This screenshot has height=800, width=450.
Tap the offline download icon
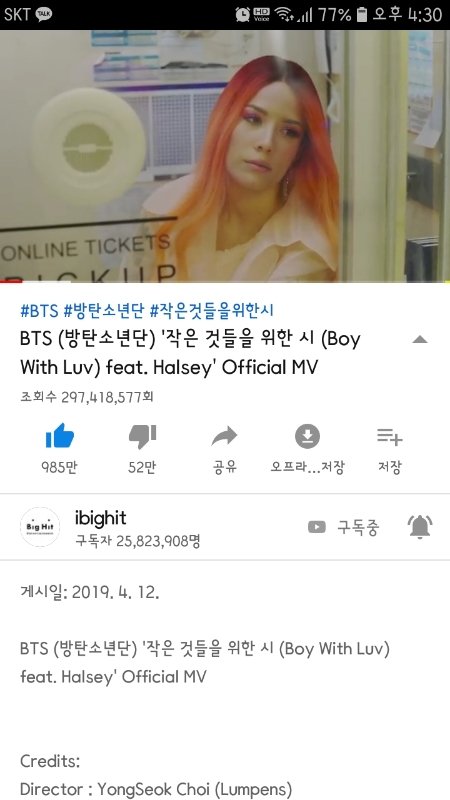307,436
